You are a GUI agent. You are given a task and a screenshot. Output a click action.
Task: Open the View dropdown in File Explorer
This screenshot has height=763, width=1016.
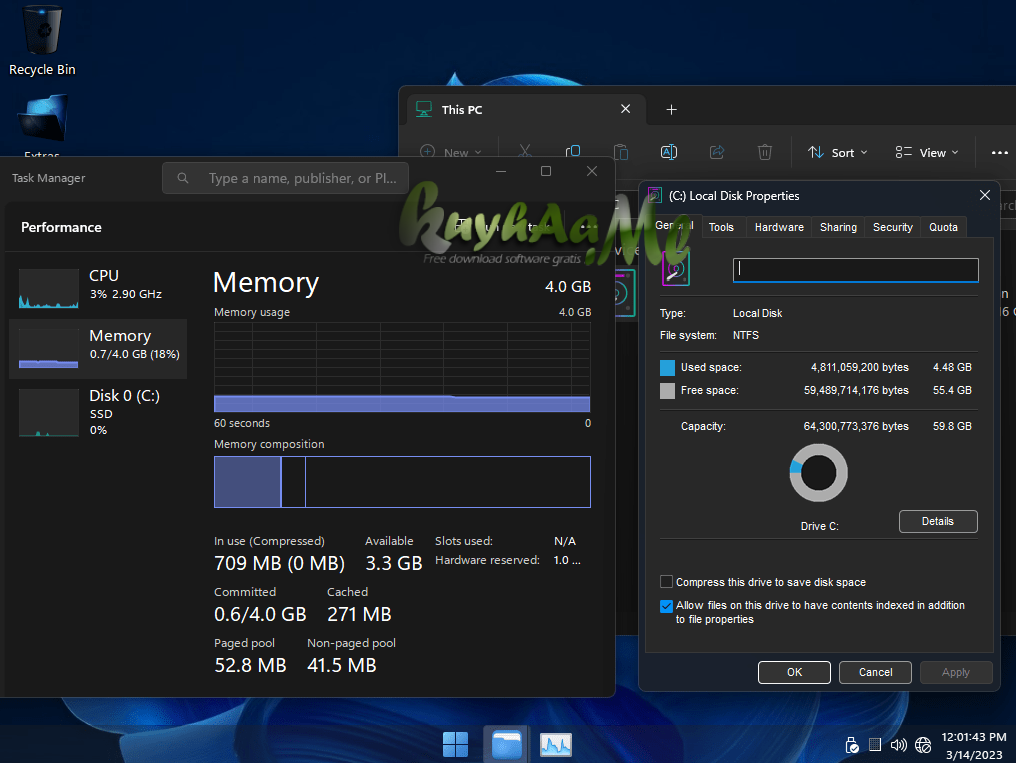(926, 153)
